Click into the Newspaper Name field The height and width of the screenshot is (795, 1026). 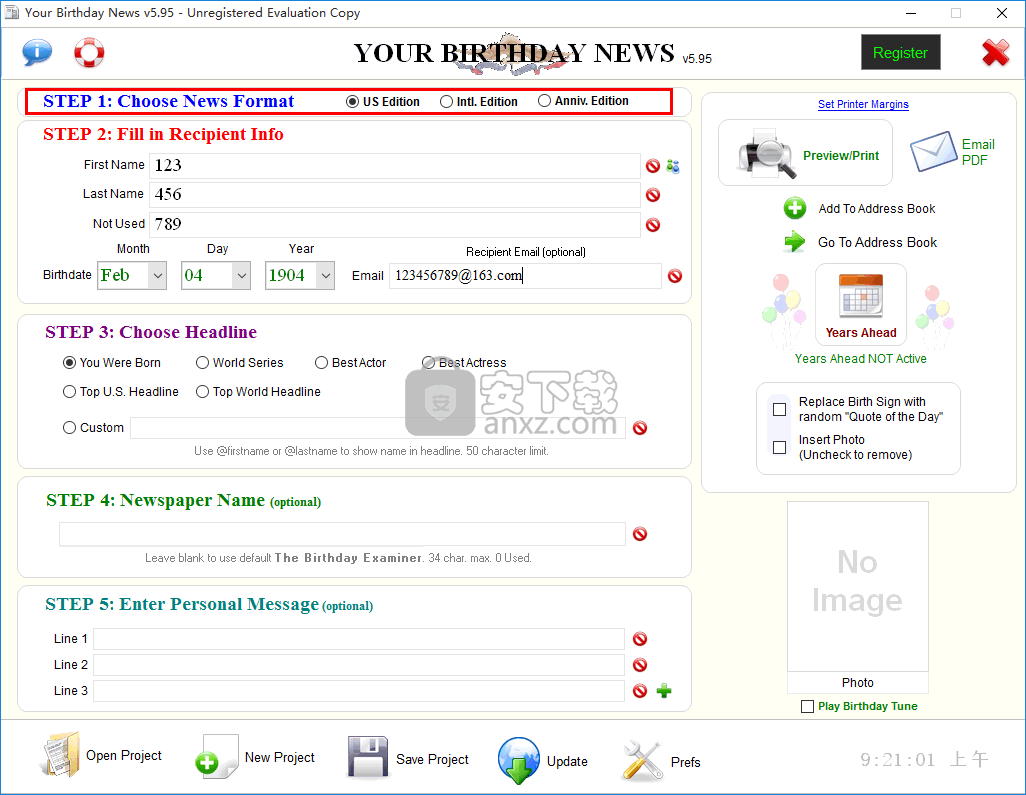tap(342, 534)
